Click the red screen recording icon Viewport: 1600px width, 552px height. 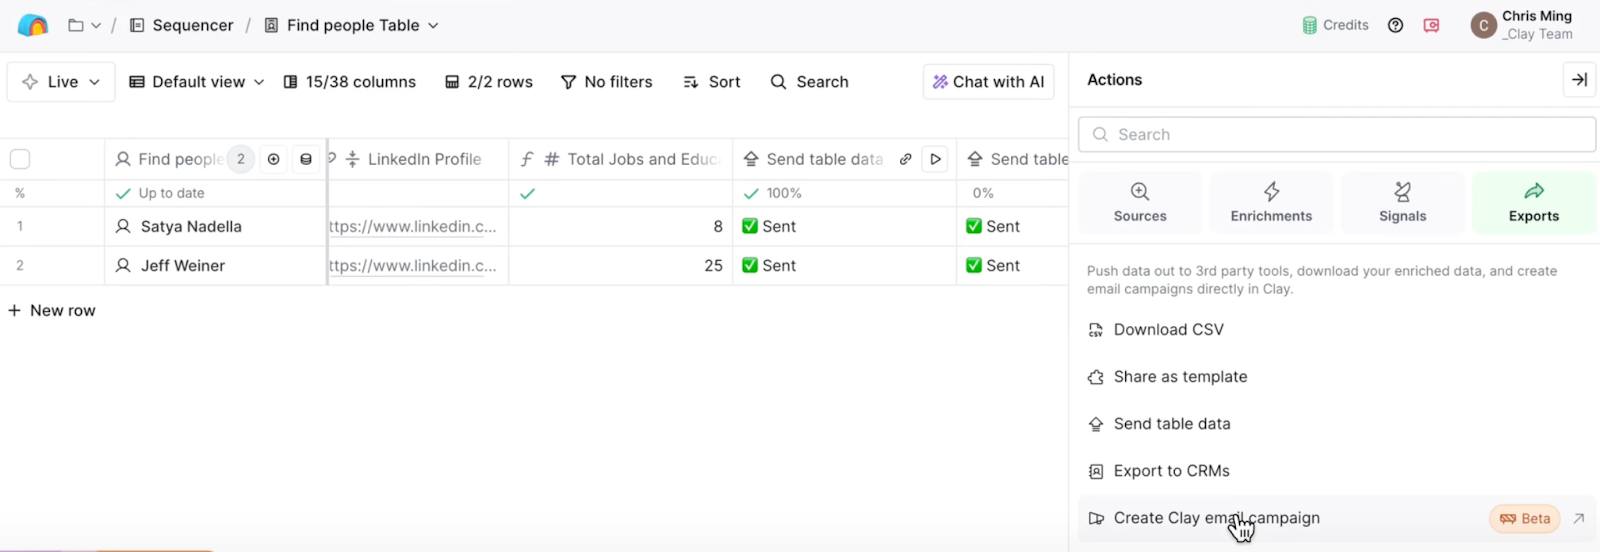[1432, 25]
